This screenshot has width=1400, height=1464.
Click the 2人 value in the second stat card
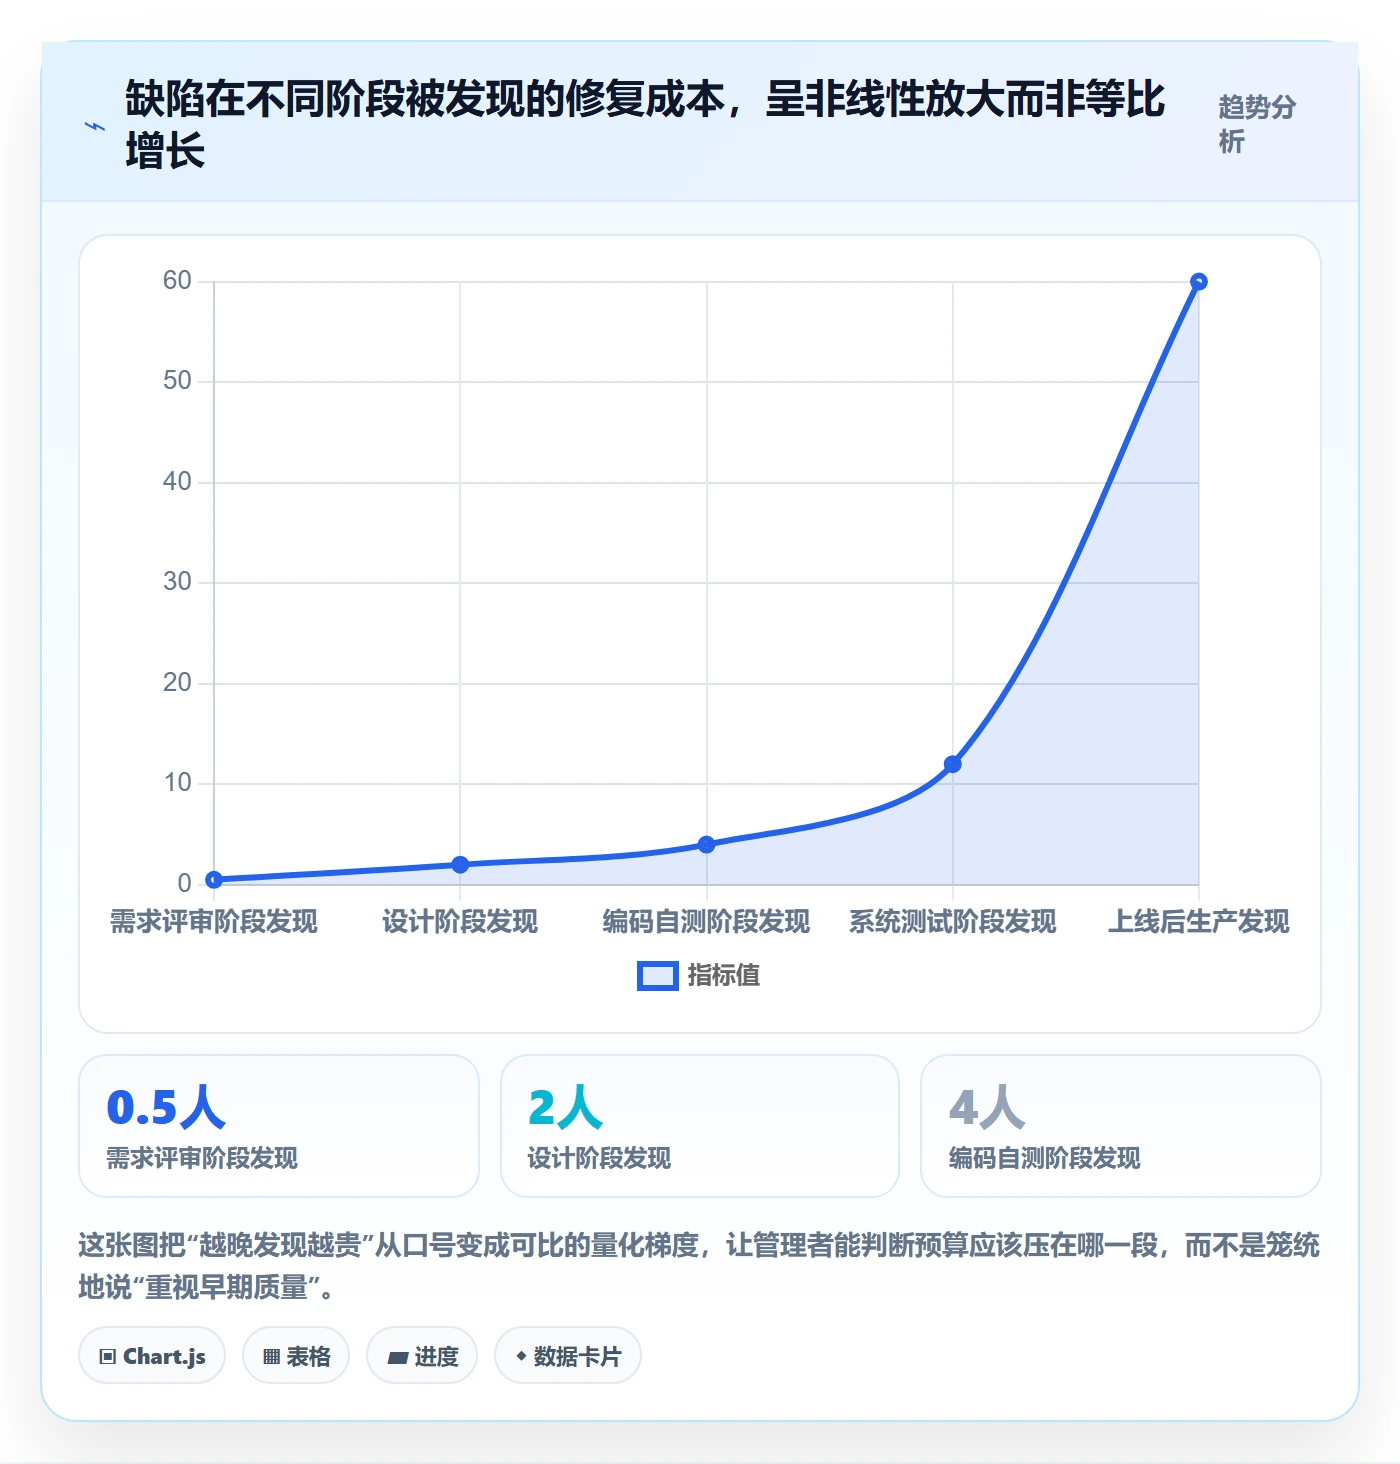(565, 1108)
